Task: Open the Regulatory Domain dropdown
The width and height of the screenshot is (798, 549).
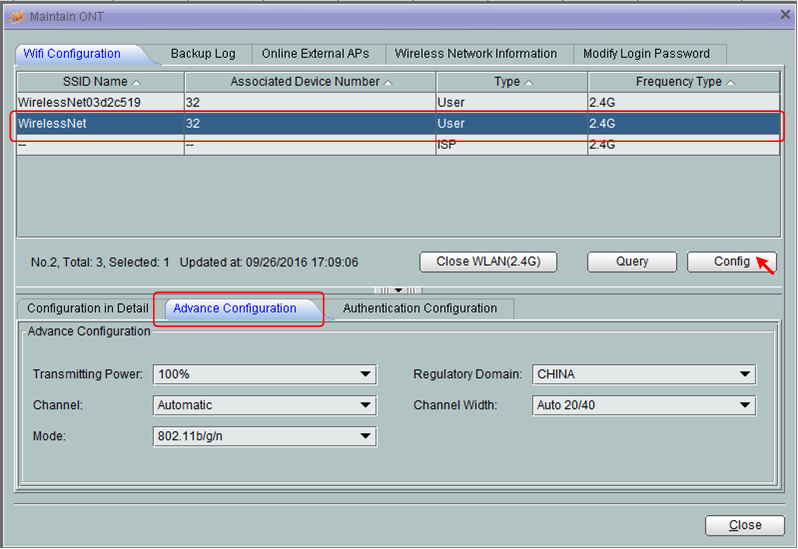Action: 644,375
